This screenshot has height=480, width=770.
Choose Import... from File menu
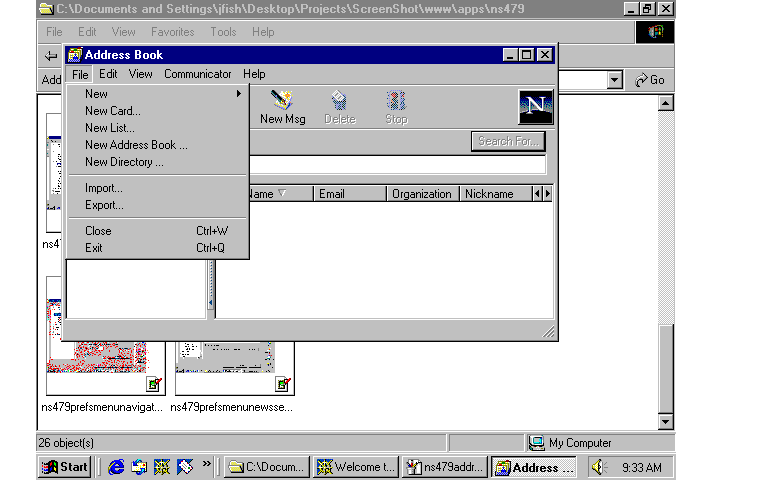pyautogui.click(x=158, y=188)
